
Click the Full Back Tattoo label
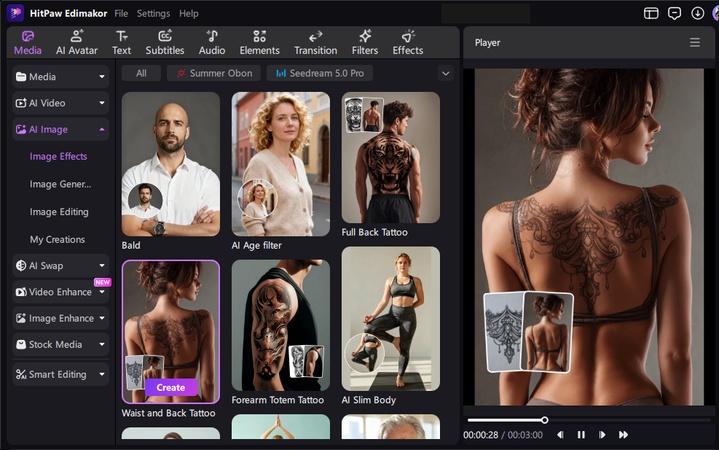click(374, 233)
